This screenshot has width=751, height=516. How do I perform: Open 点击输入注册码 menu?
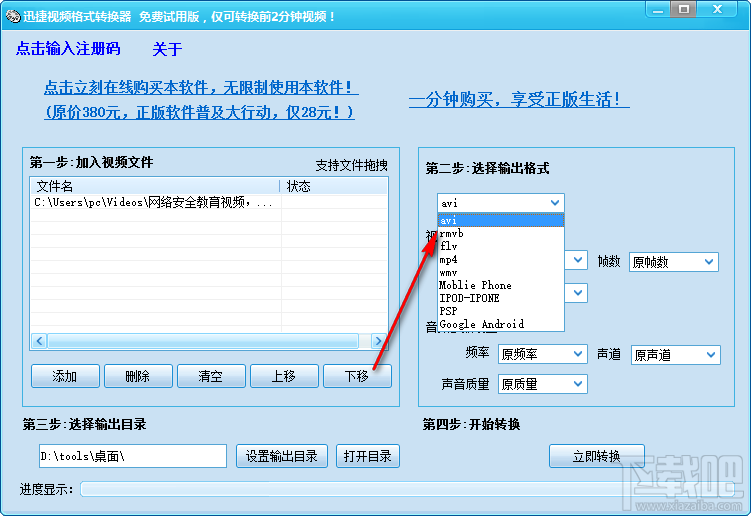coord(68,48)
